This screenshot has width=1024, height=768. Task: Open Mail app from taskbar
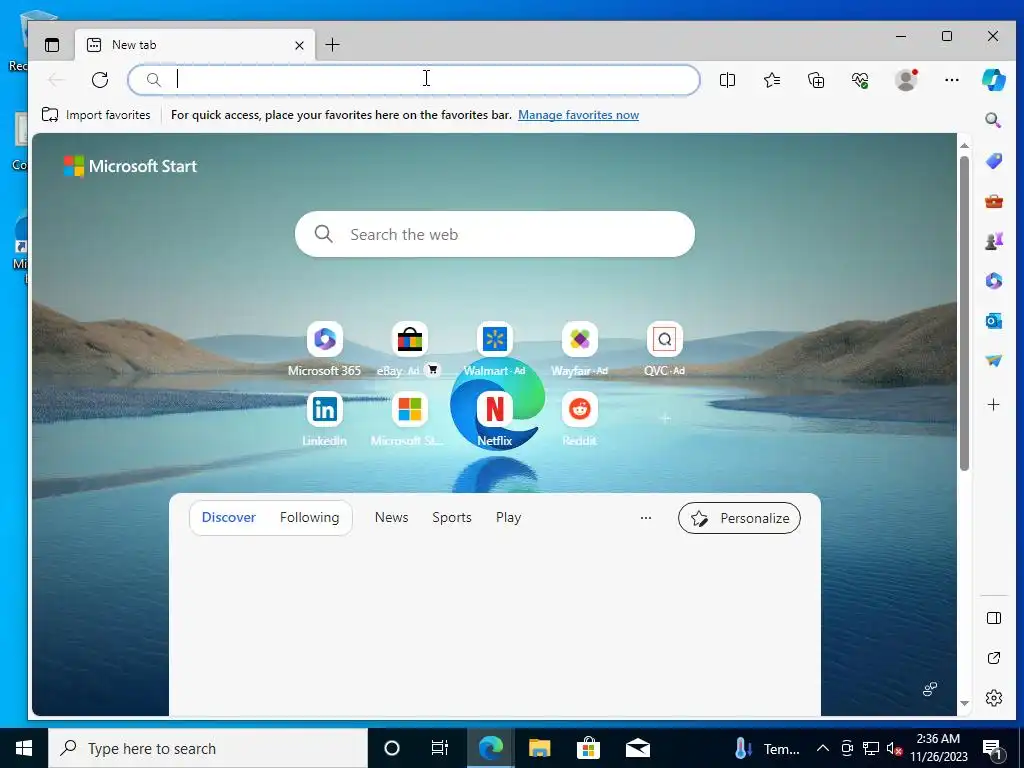click(x=637, y=748)
